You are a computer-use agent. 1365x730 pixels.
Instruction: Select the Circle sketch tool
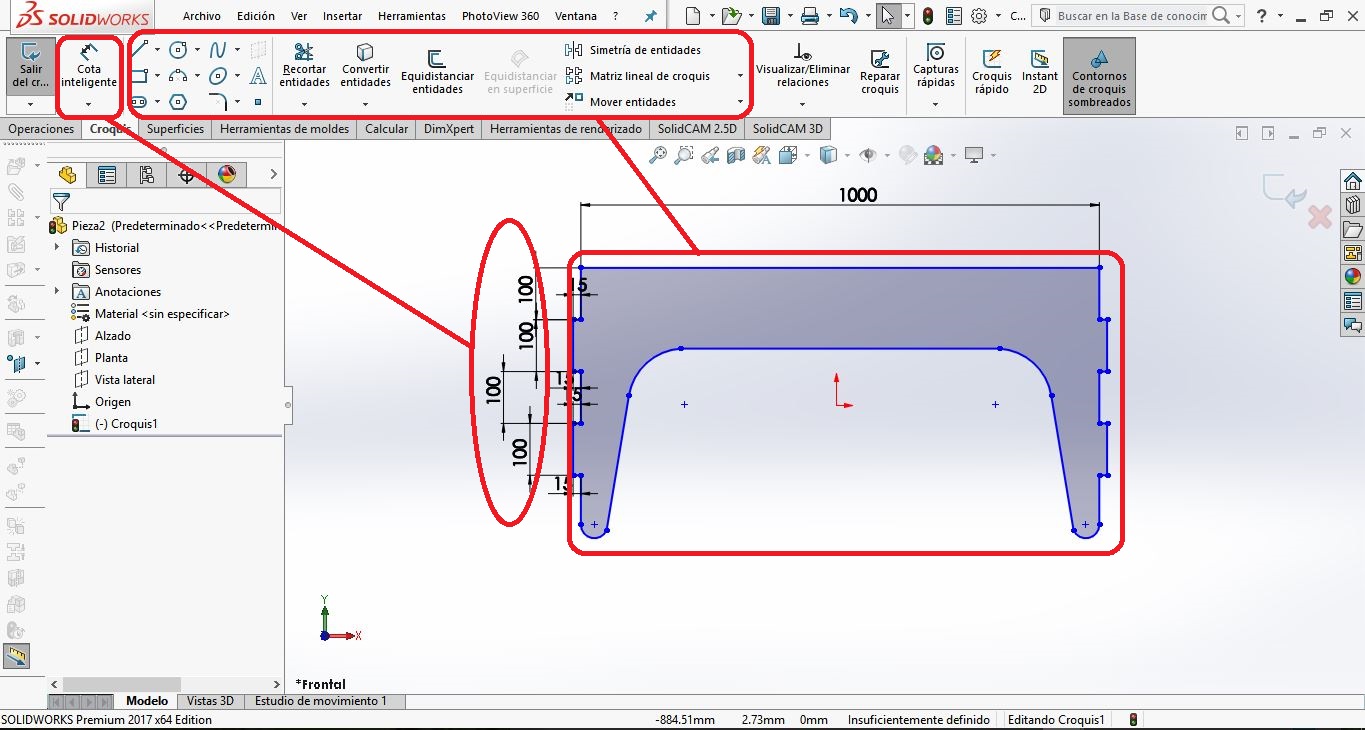tap(178, 49)
